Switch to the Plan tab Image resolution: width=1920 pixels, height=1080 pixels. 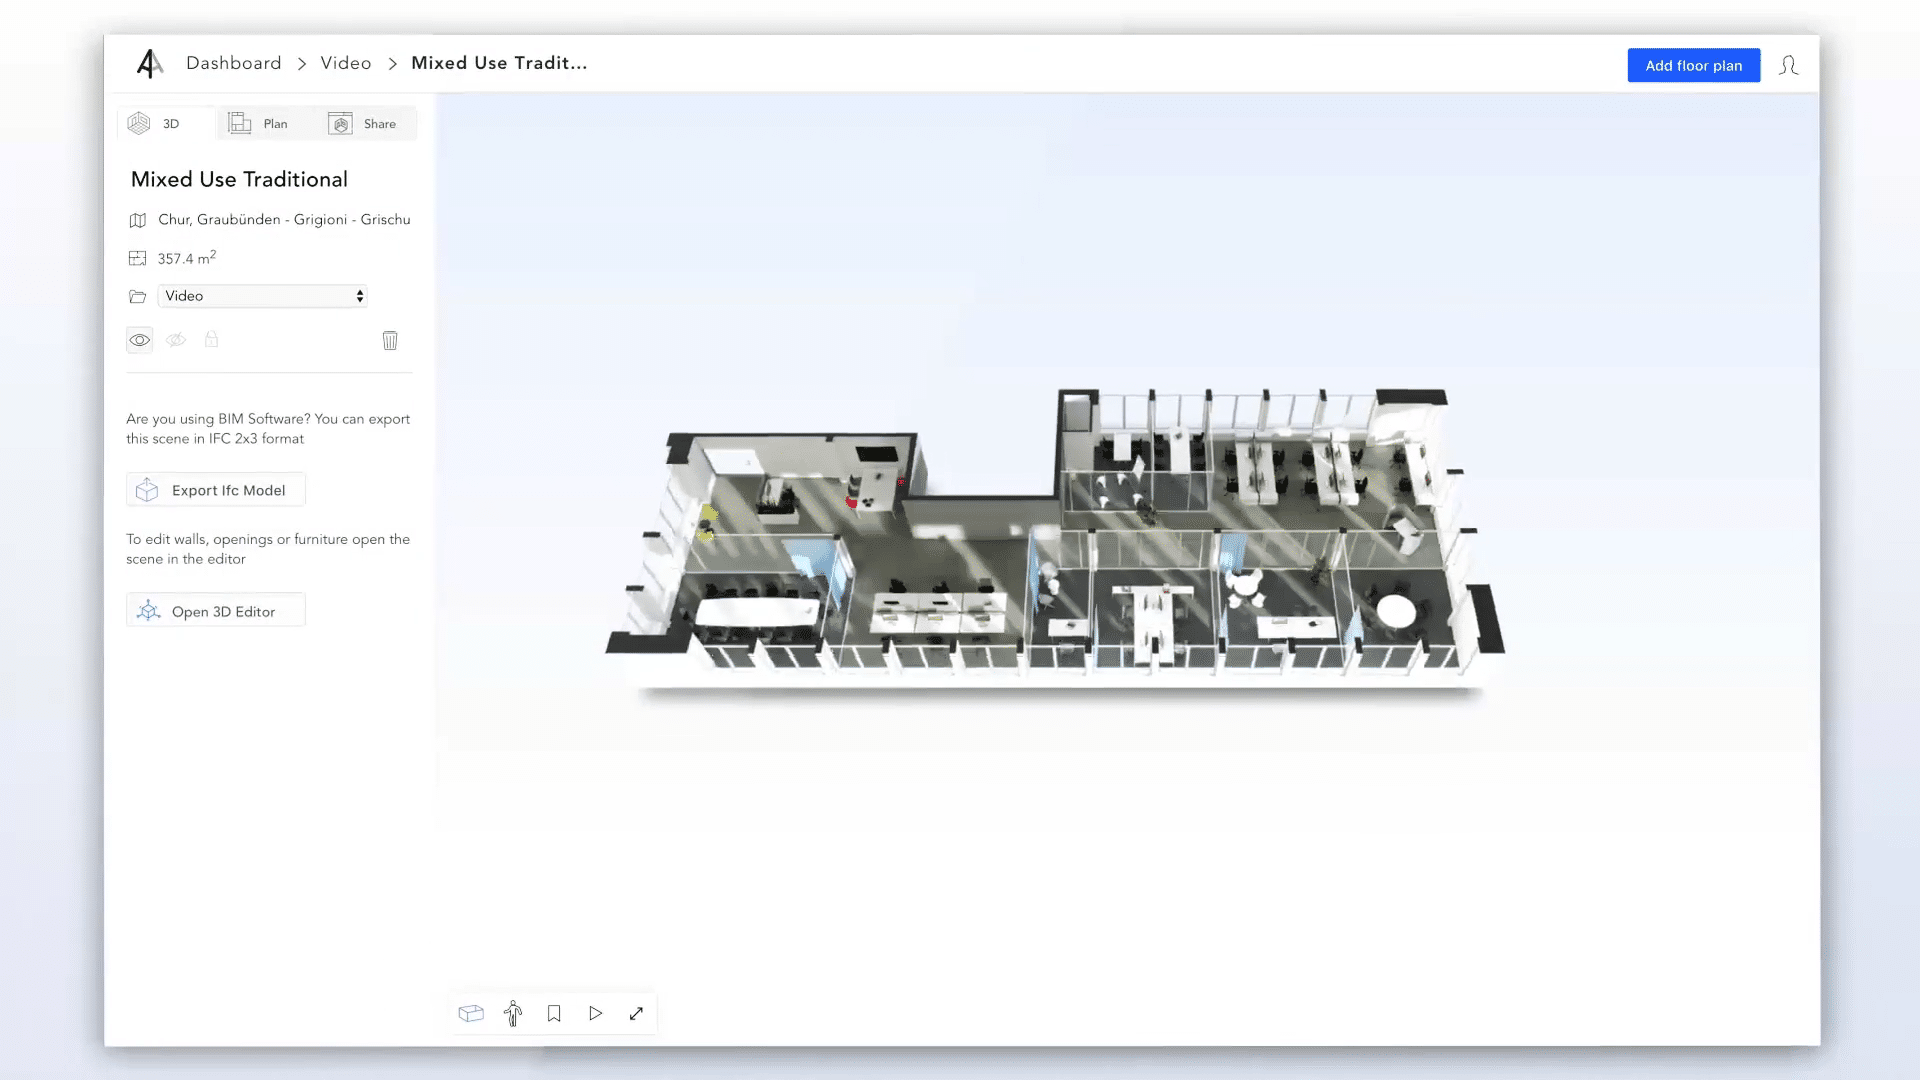(258, 123)
